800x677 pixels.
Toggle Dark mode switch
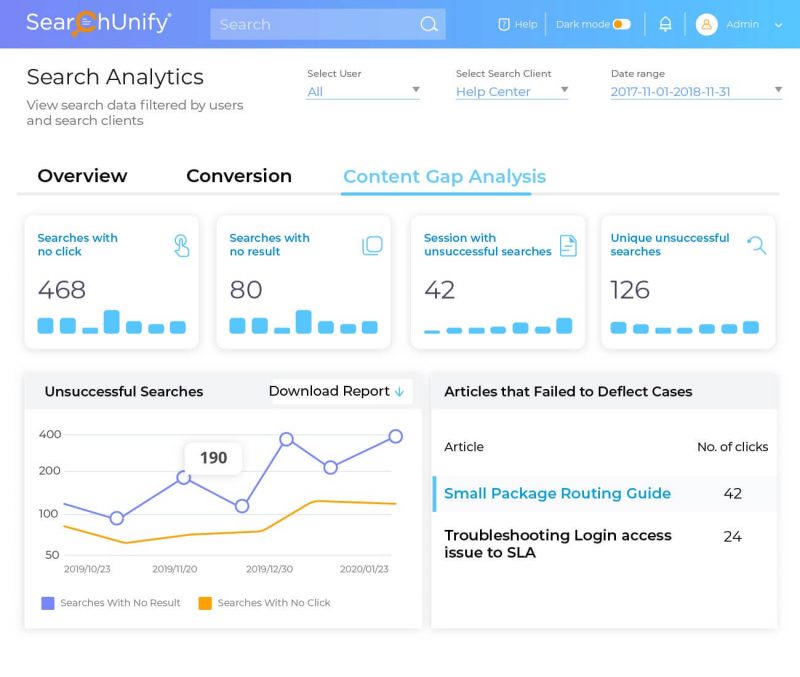pos(621,24)
